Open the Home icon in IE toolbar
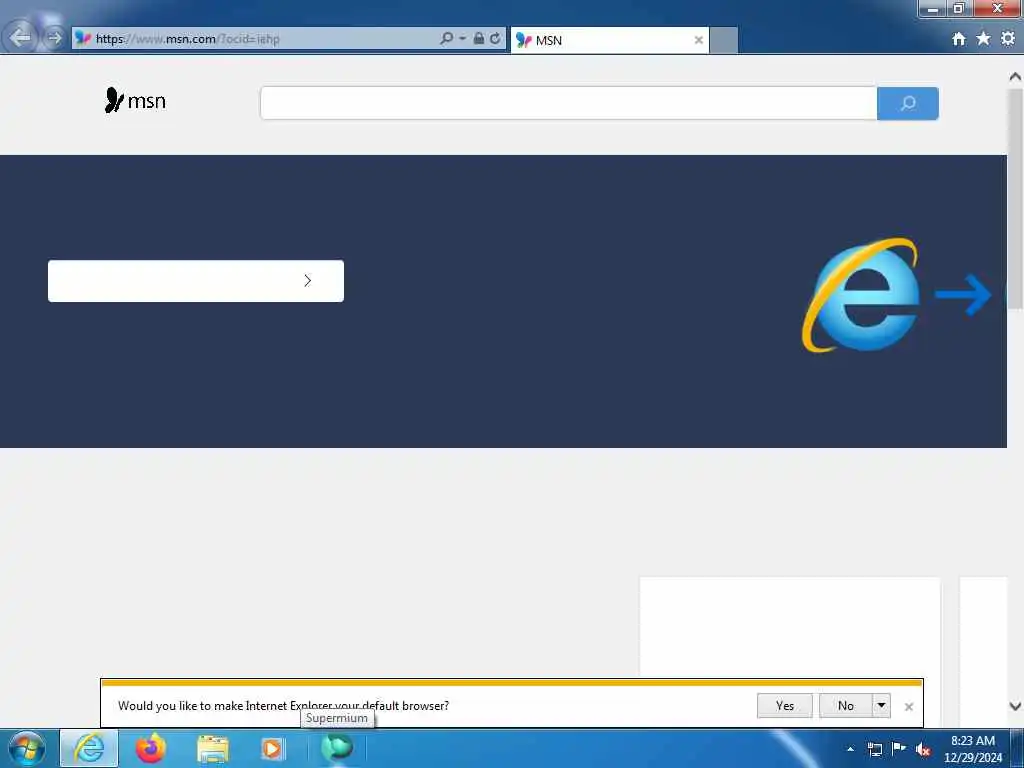 point(958,39)
